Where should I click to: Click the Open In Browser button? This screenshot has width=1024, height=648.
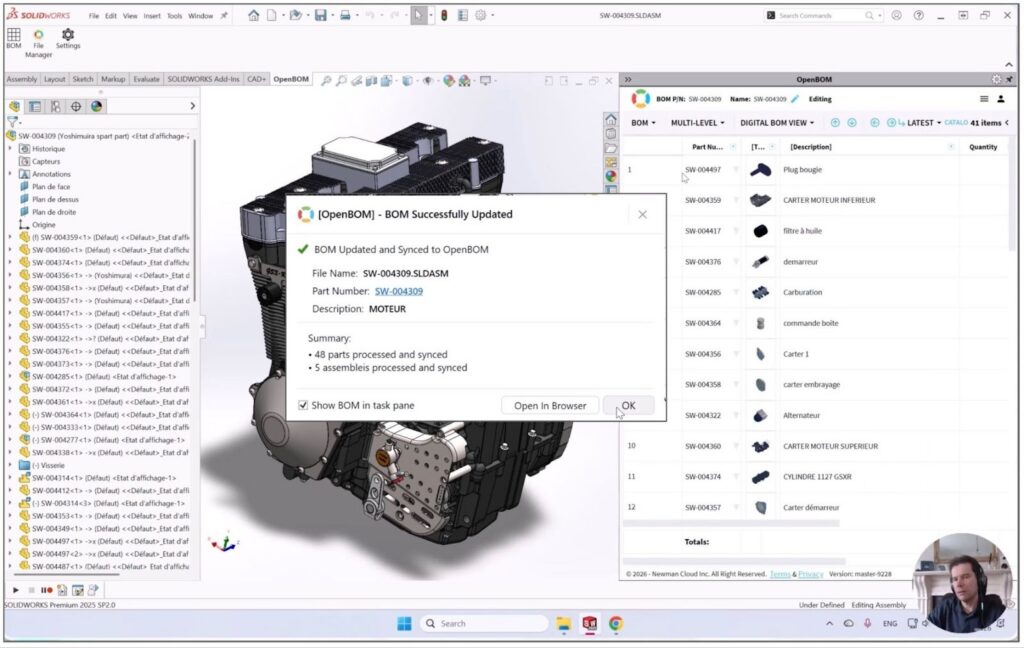point(550,405)
